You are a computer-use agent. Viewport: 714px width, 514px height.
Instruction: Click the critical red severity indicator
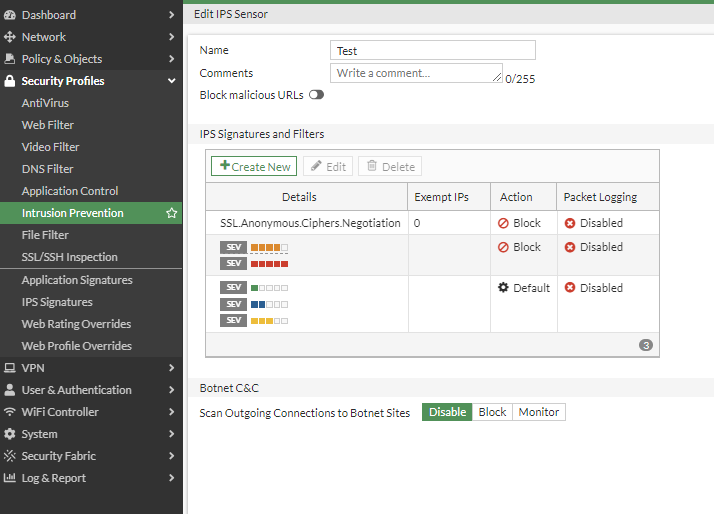coord(269,263)
